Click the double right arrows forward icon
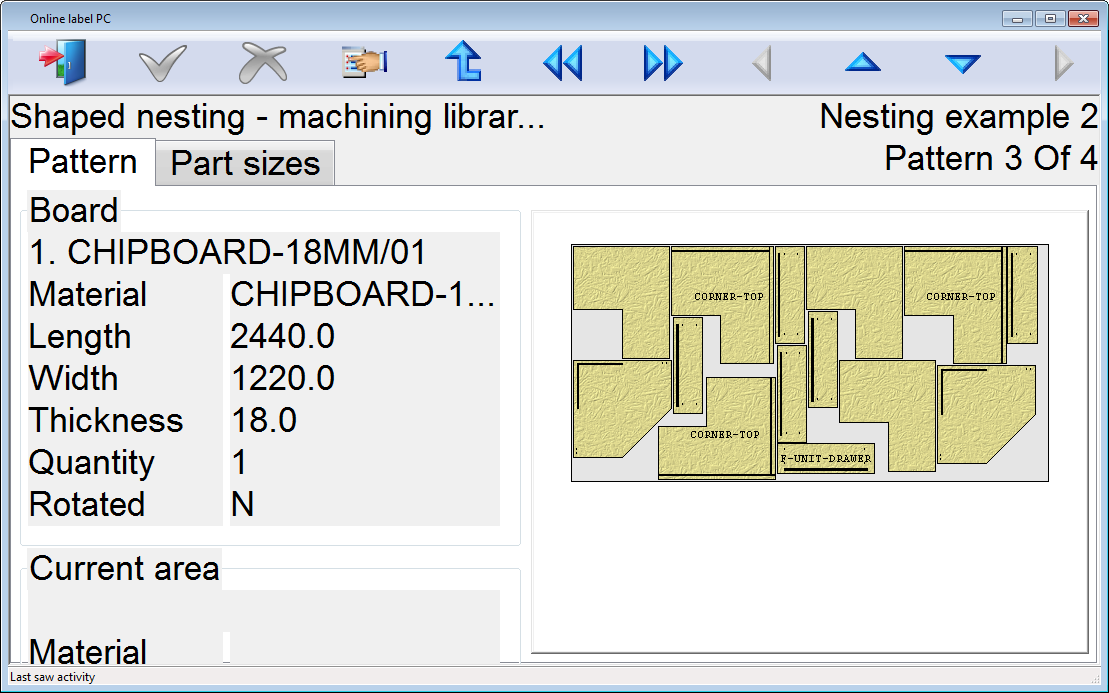The height and width of the screenshot is (693, 1109). point(663,63)
